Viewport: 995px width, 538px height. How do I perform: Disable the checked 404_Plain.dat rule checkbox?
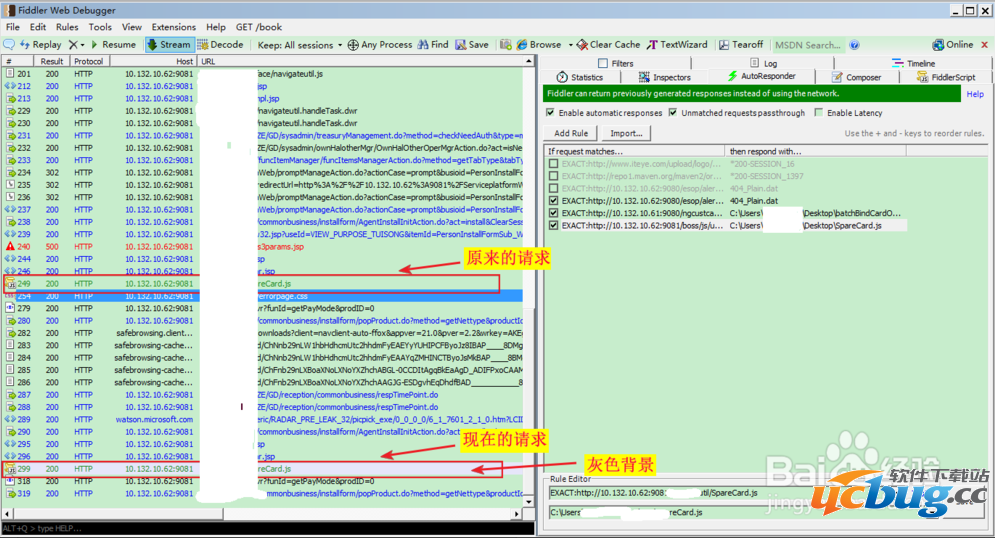tap(554, 200)
